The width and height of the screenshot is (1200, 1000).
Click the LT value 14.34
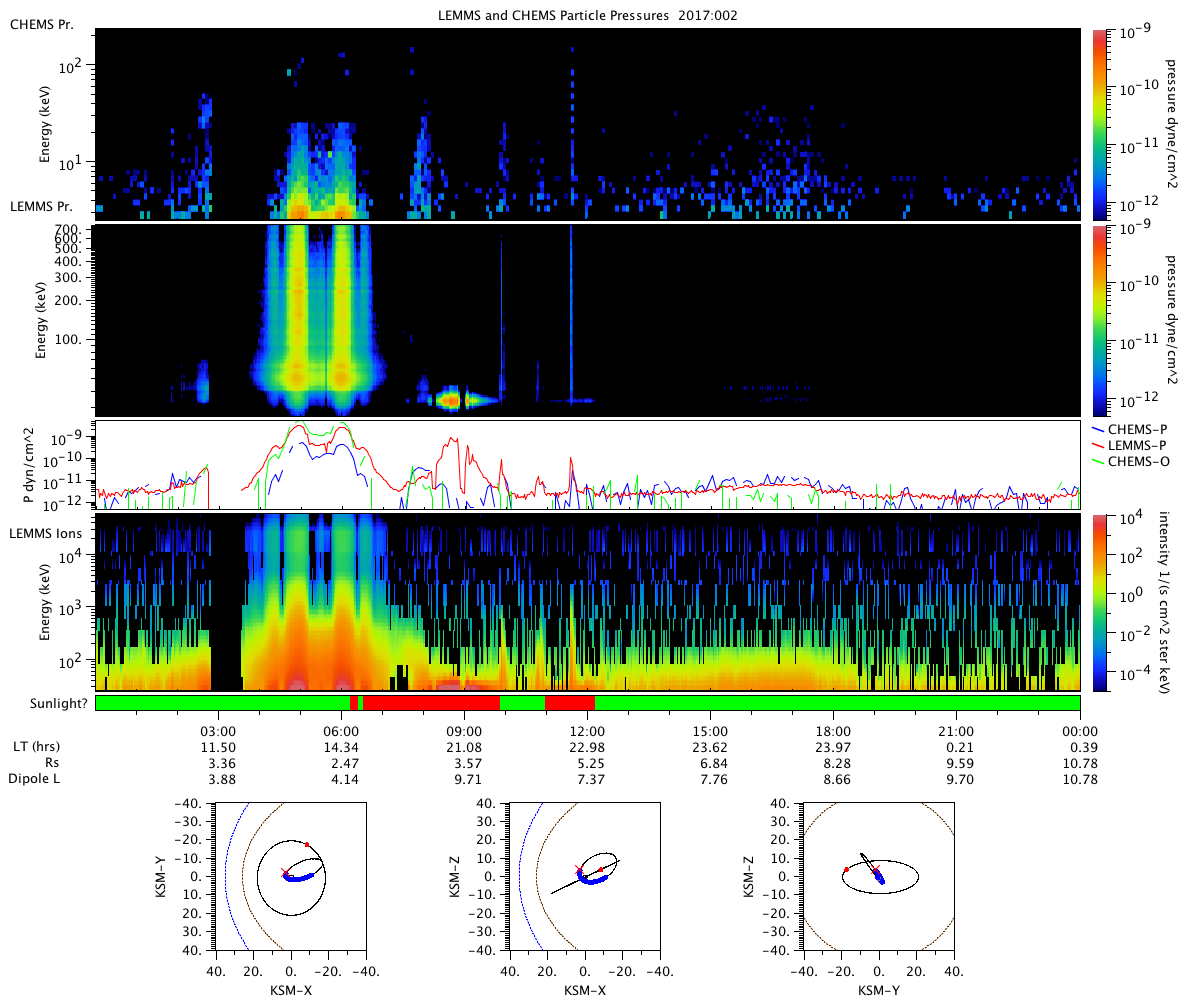click(x=342, y=747)
